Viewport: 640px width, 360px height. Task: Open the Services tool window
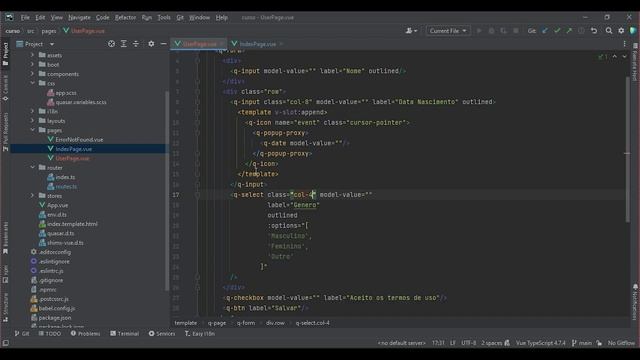click(162, 333)
